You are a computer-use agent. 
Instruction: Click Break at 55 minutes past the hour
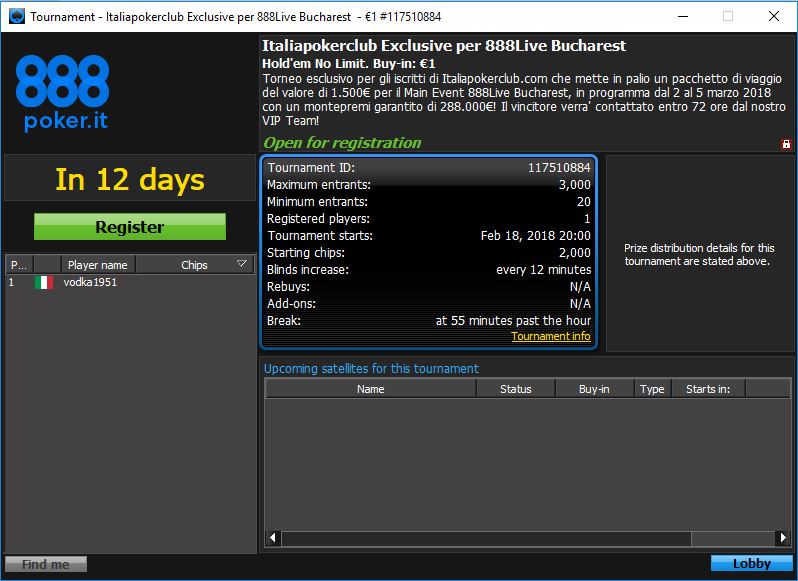click(x=513, y=321)
